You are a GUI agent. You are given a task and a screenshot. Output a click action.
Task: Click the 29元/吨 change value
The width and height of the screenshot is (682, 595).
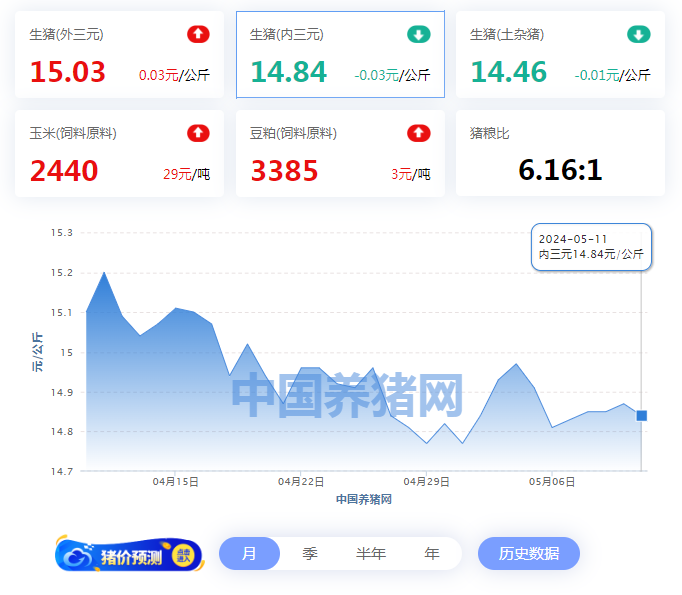(x=187, y=174)
